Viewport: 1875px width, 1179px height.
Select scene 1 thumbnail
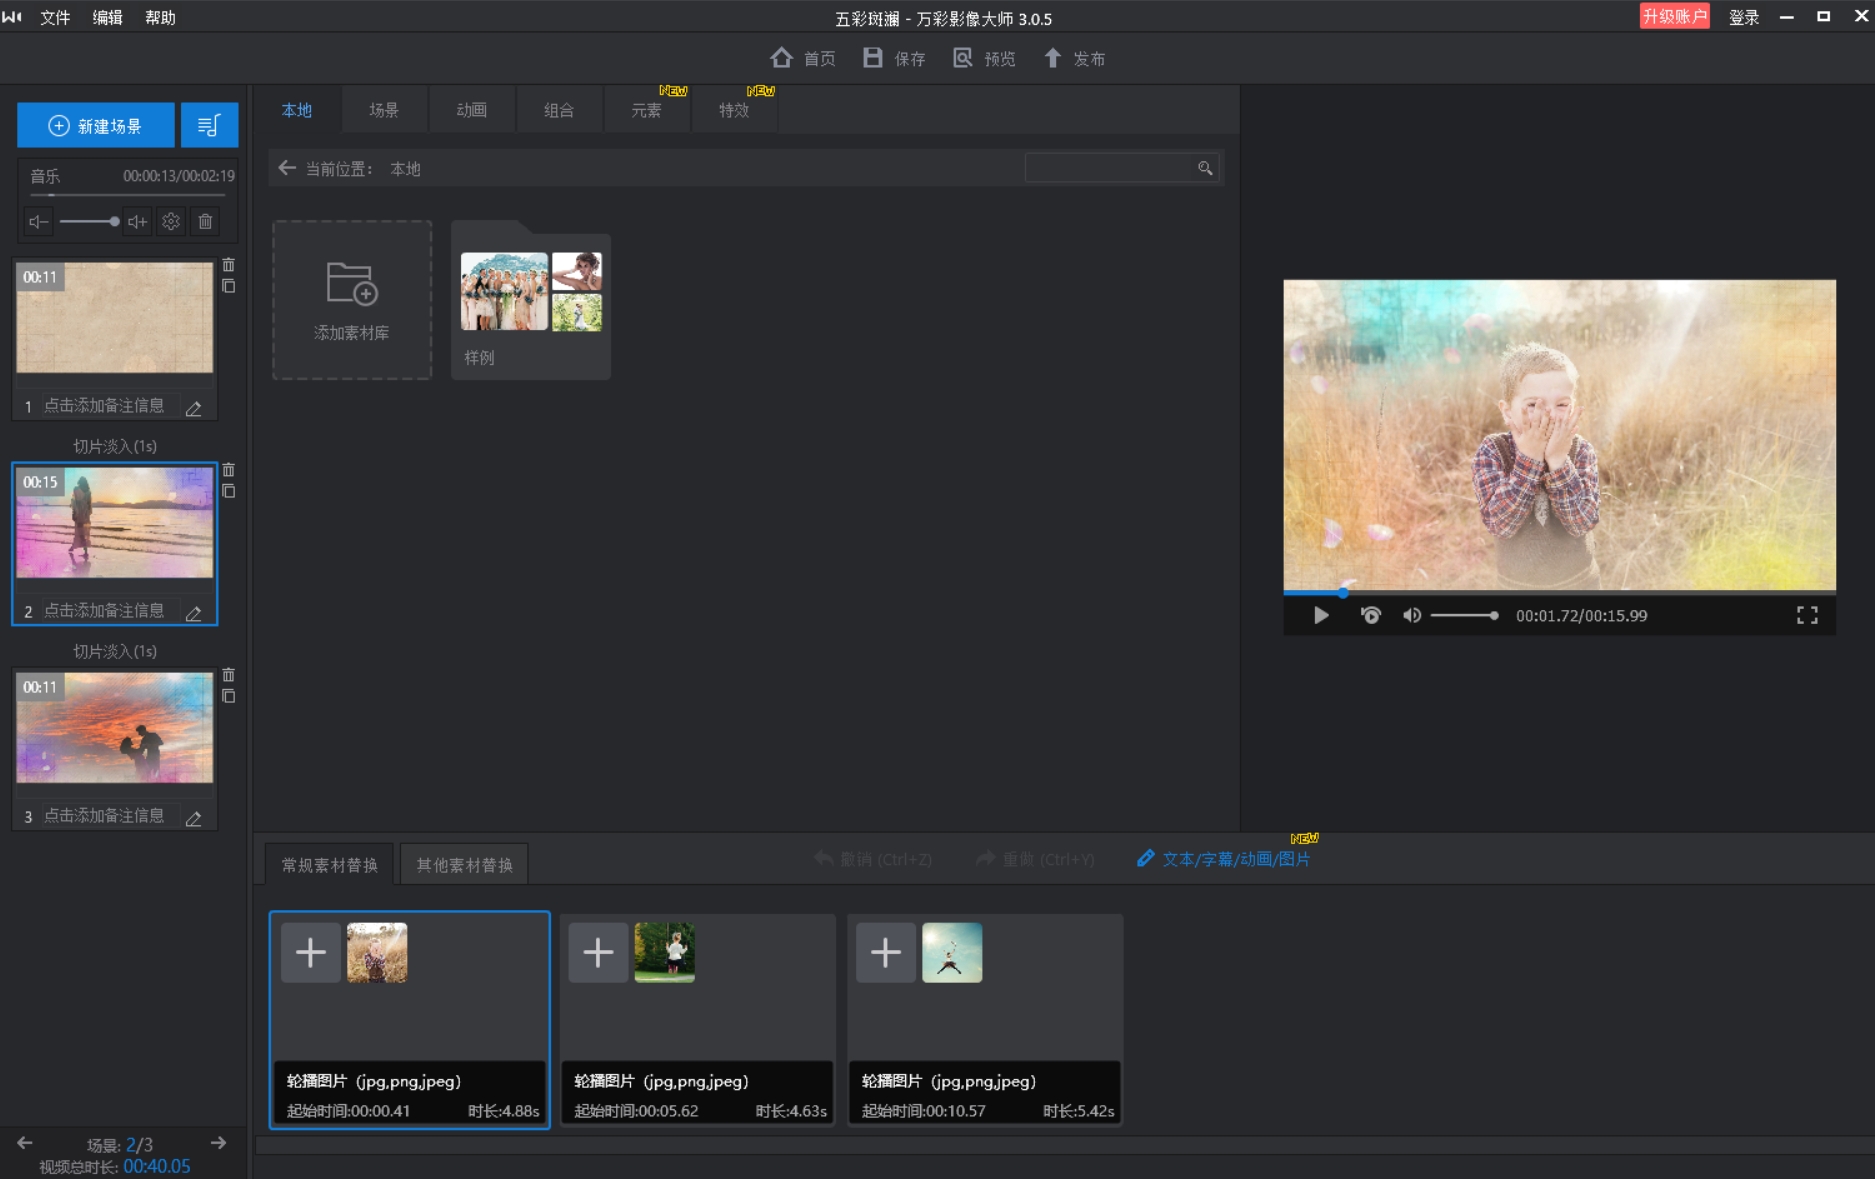[115, 318]
